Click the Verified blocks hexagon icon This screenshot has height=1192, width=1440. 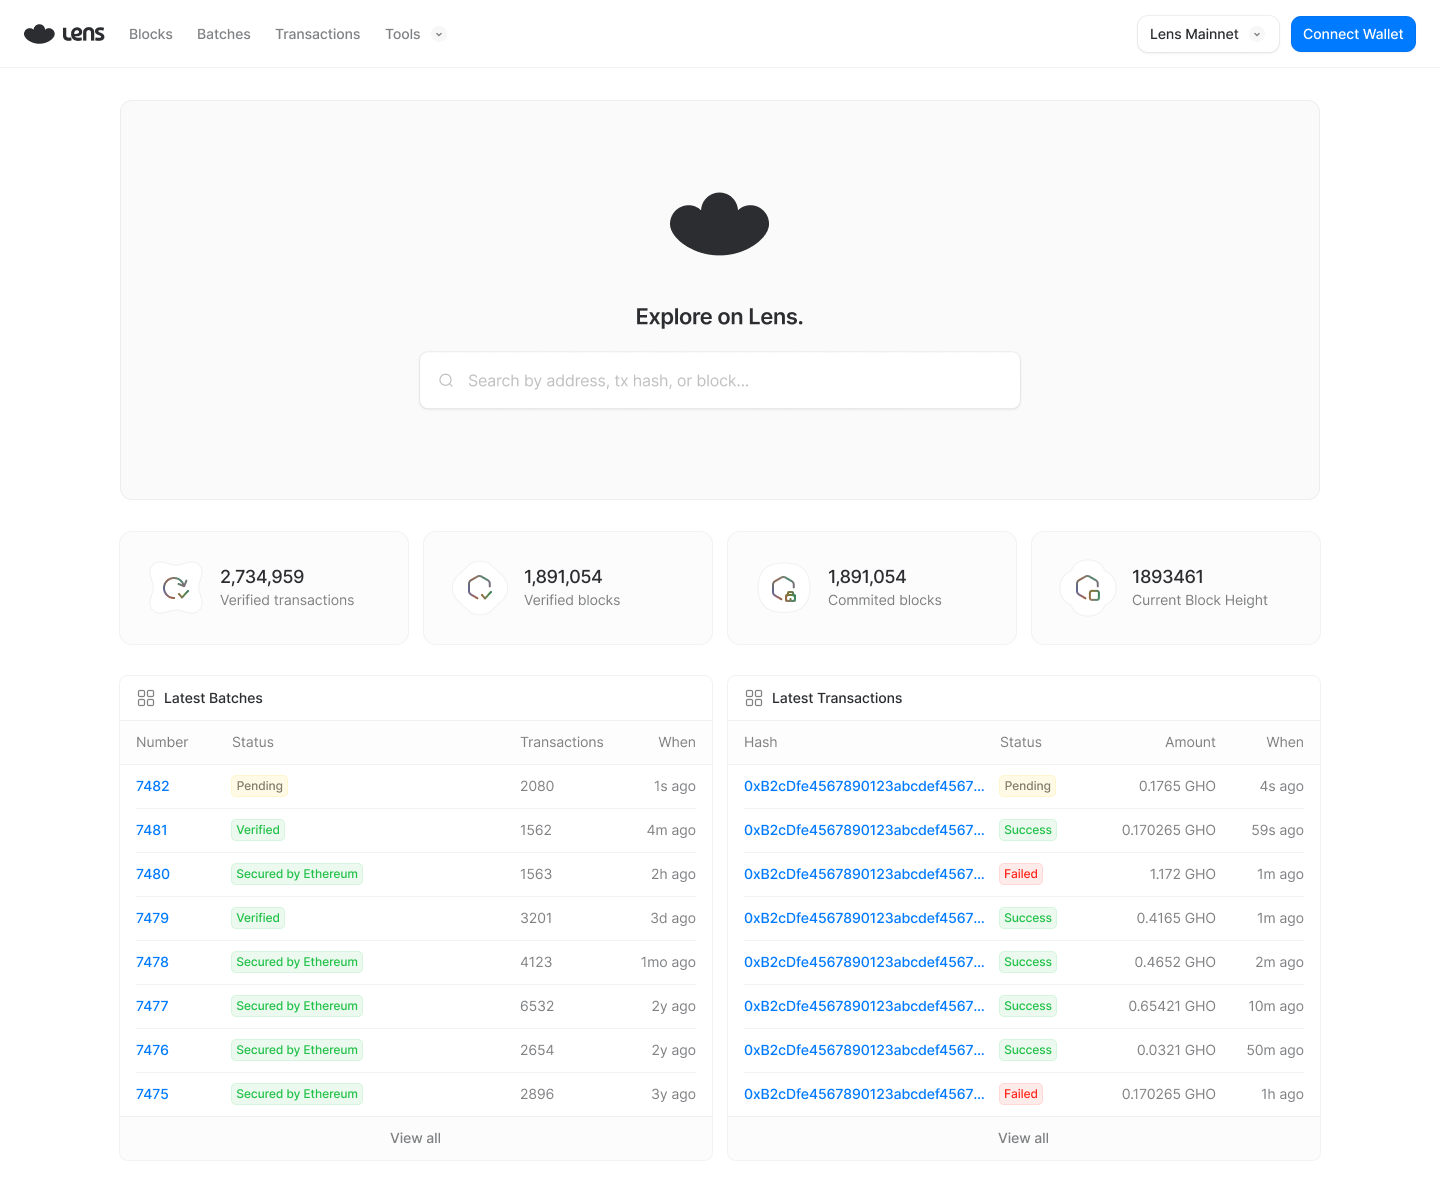pos(480,588)
